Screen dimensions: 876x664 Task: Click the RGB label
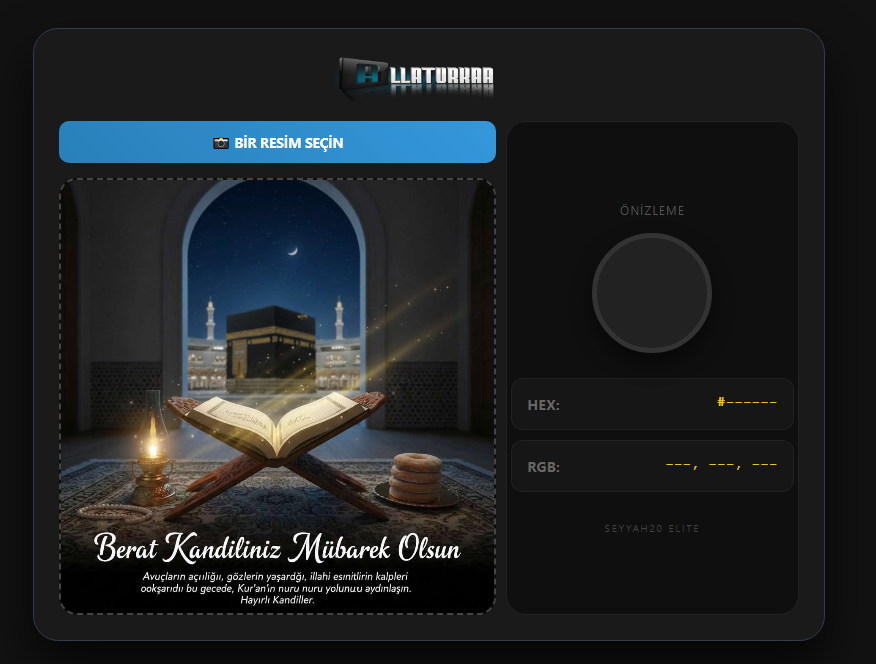(543, 467)
